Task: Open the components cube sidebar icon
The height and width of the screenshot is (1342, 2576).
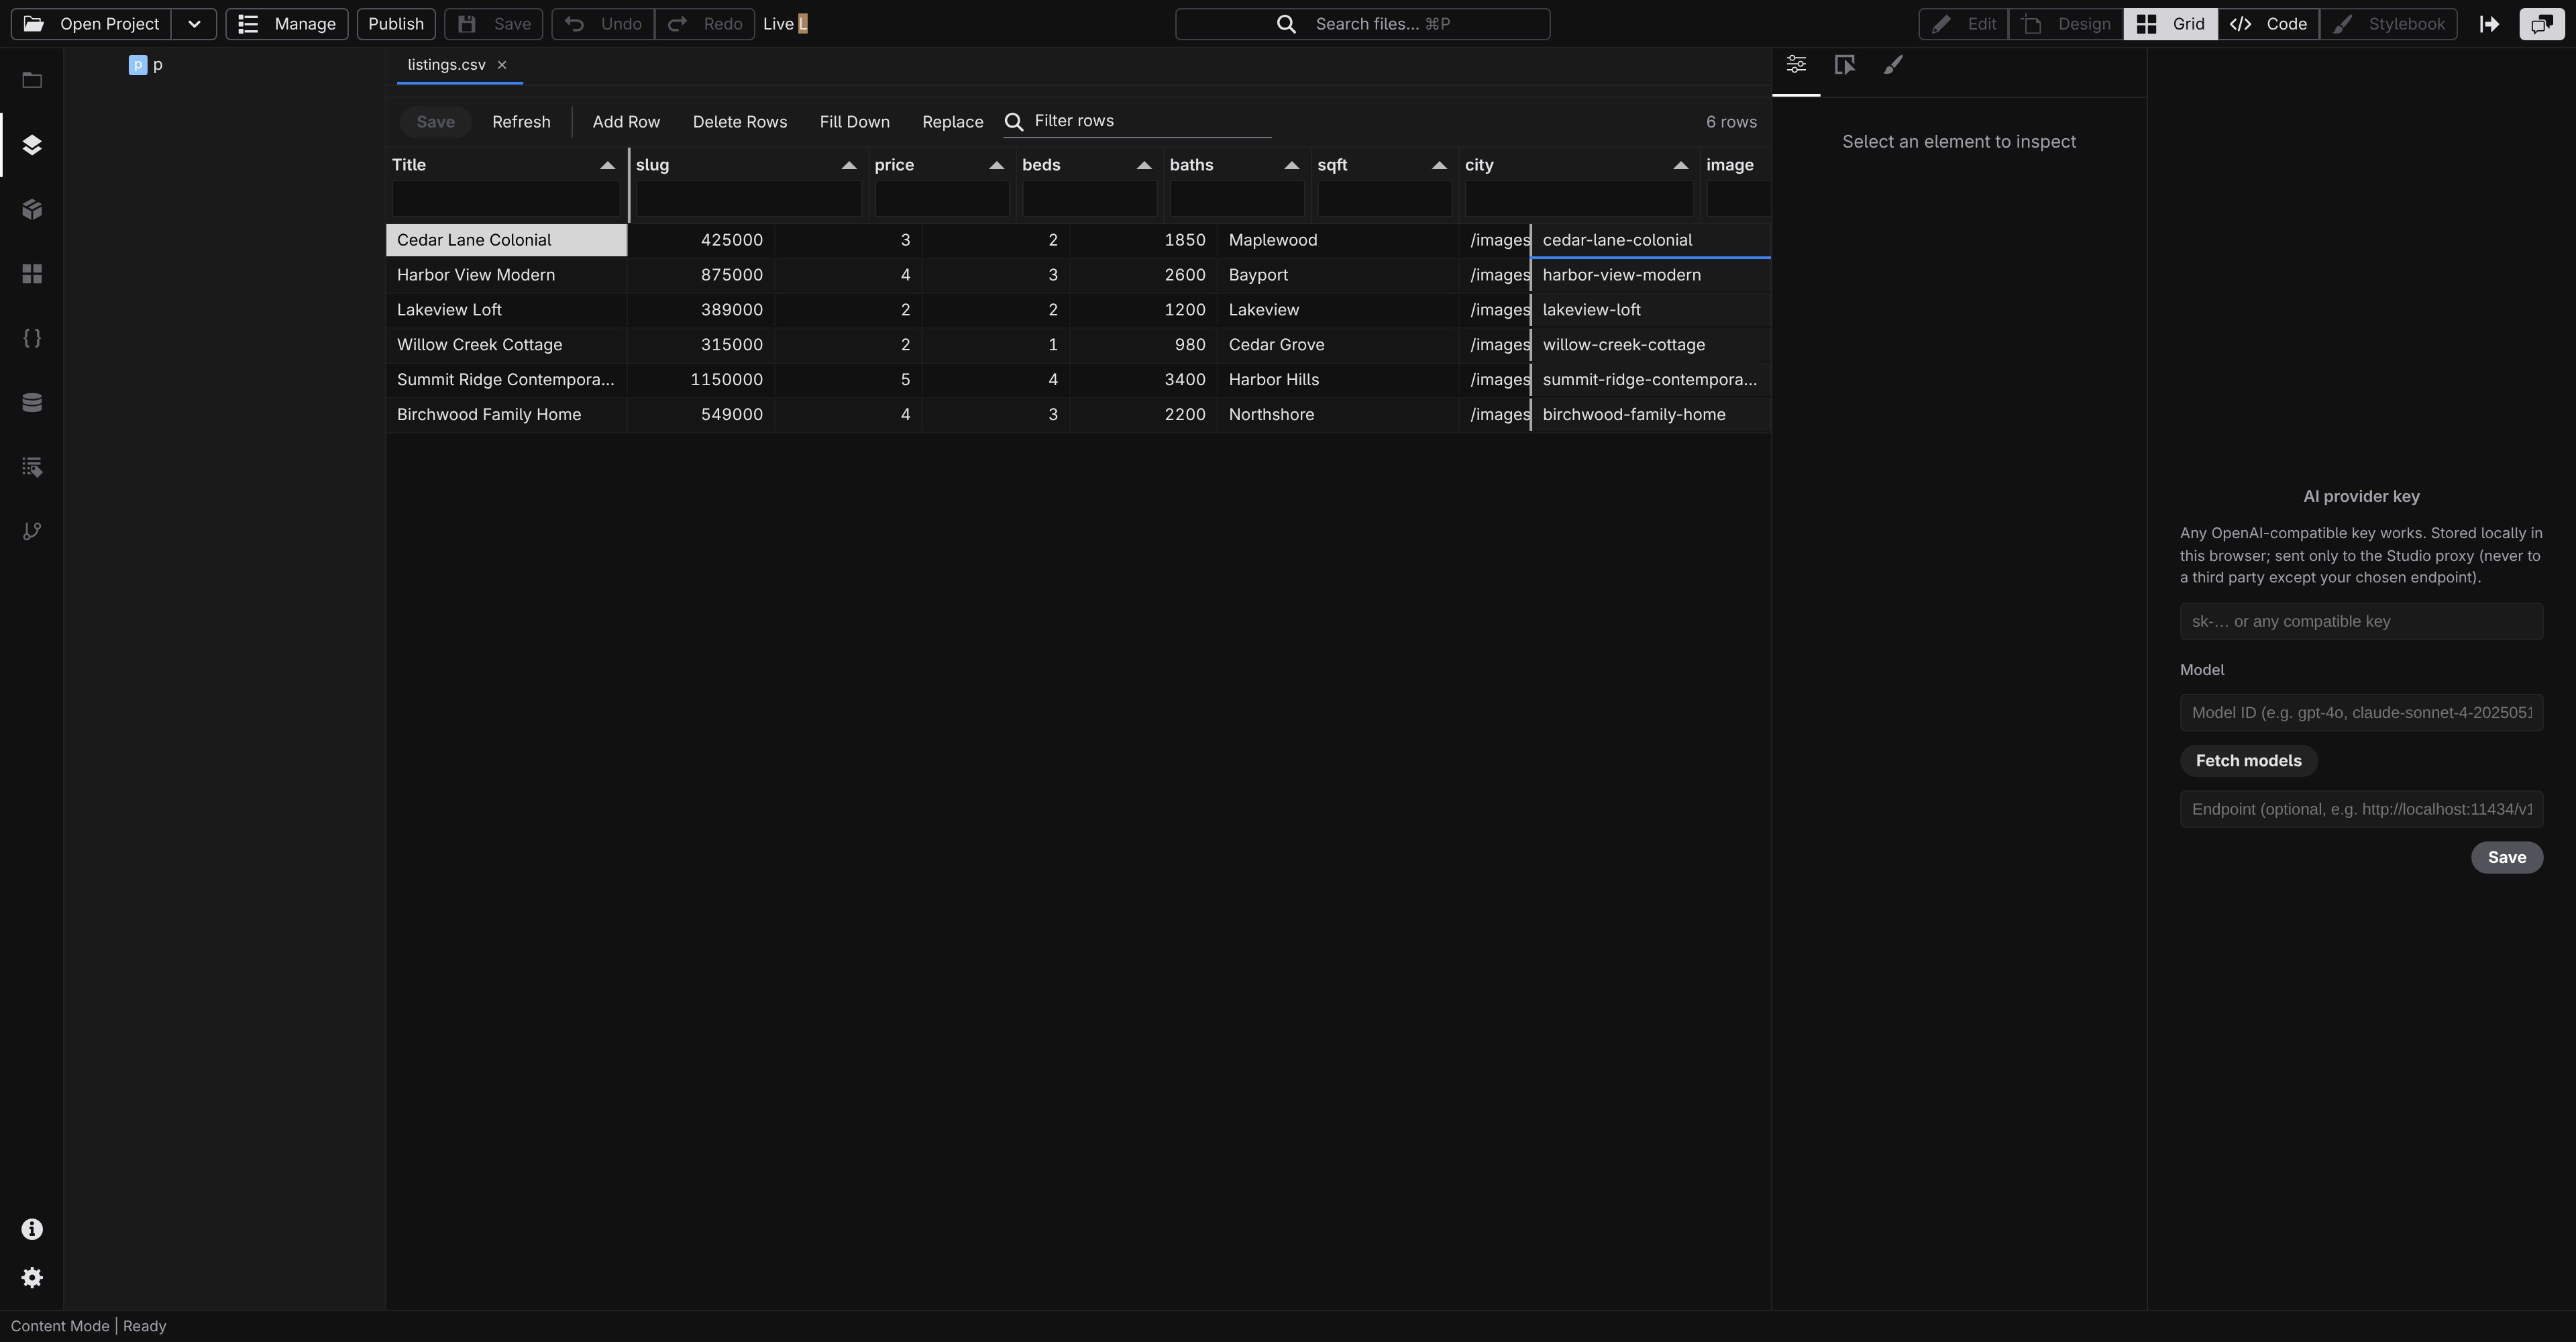Action: tap(32, 209)
